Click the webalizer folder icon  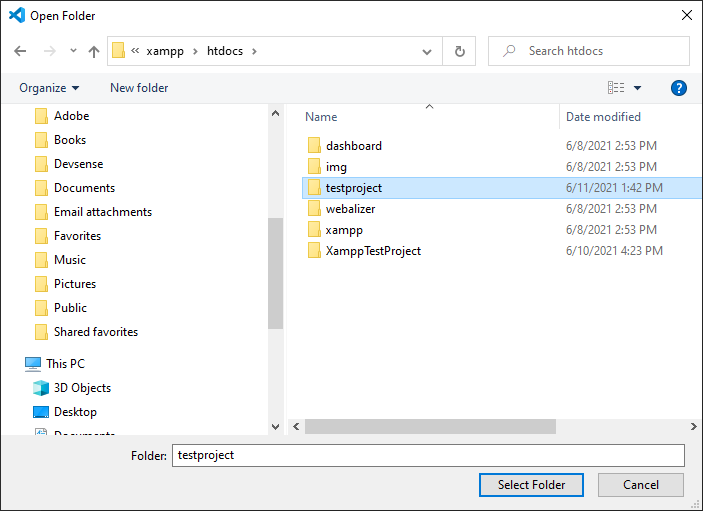coord(314,209)
